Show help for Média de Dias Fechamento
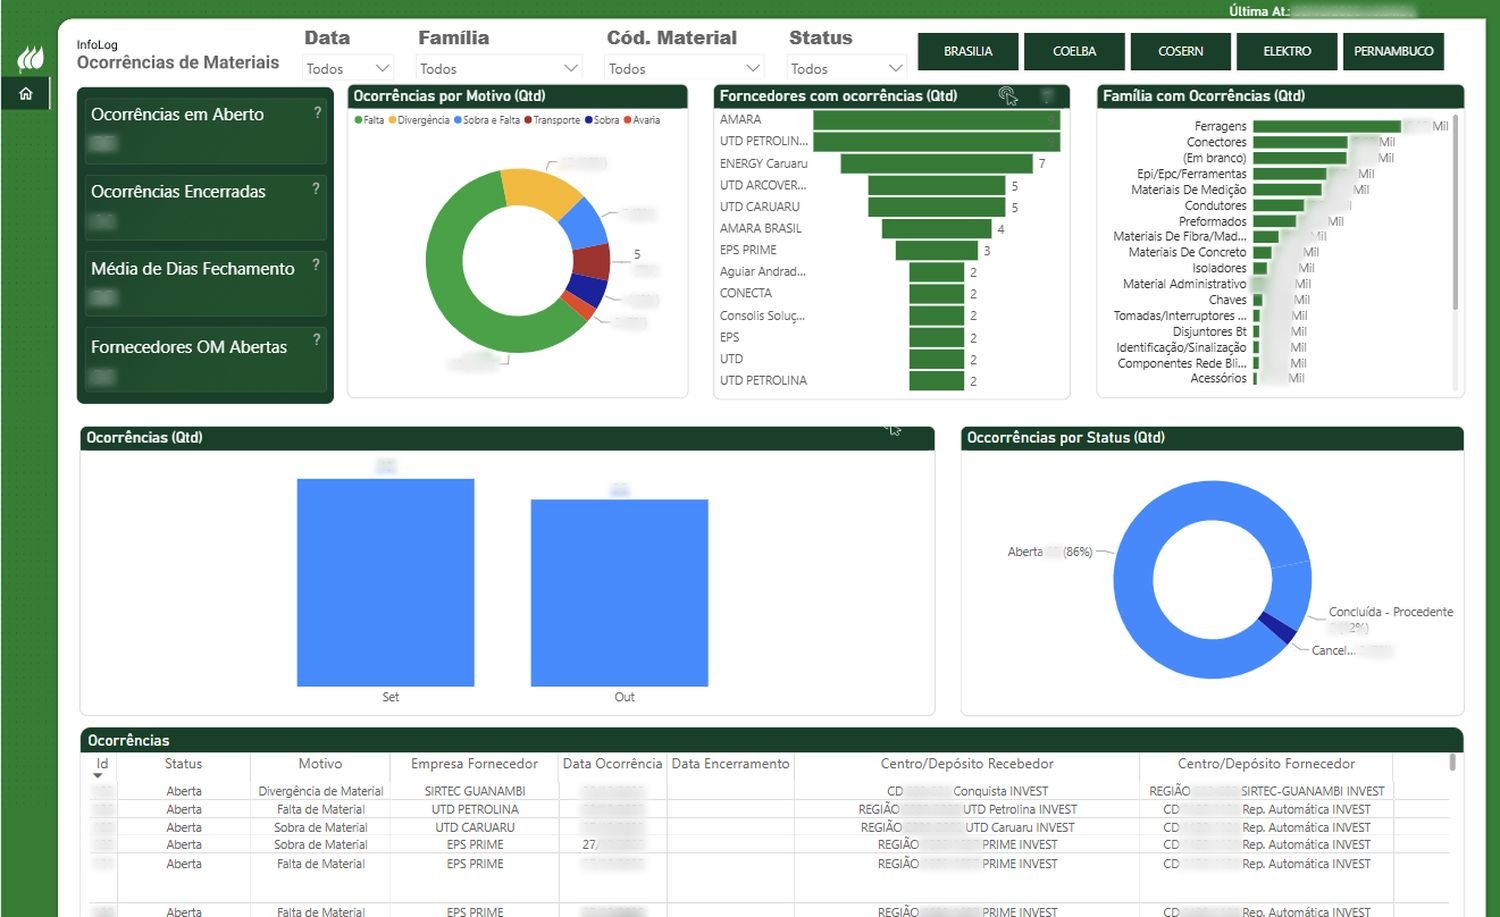1500x917 pixels. point(316,264)
